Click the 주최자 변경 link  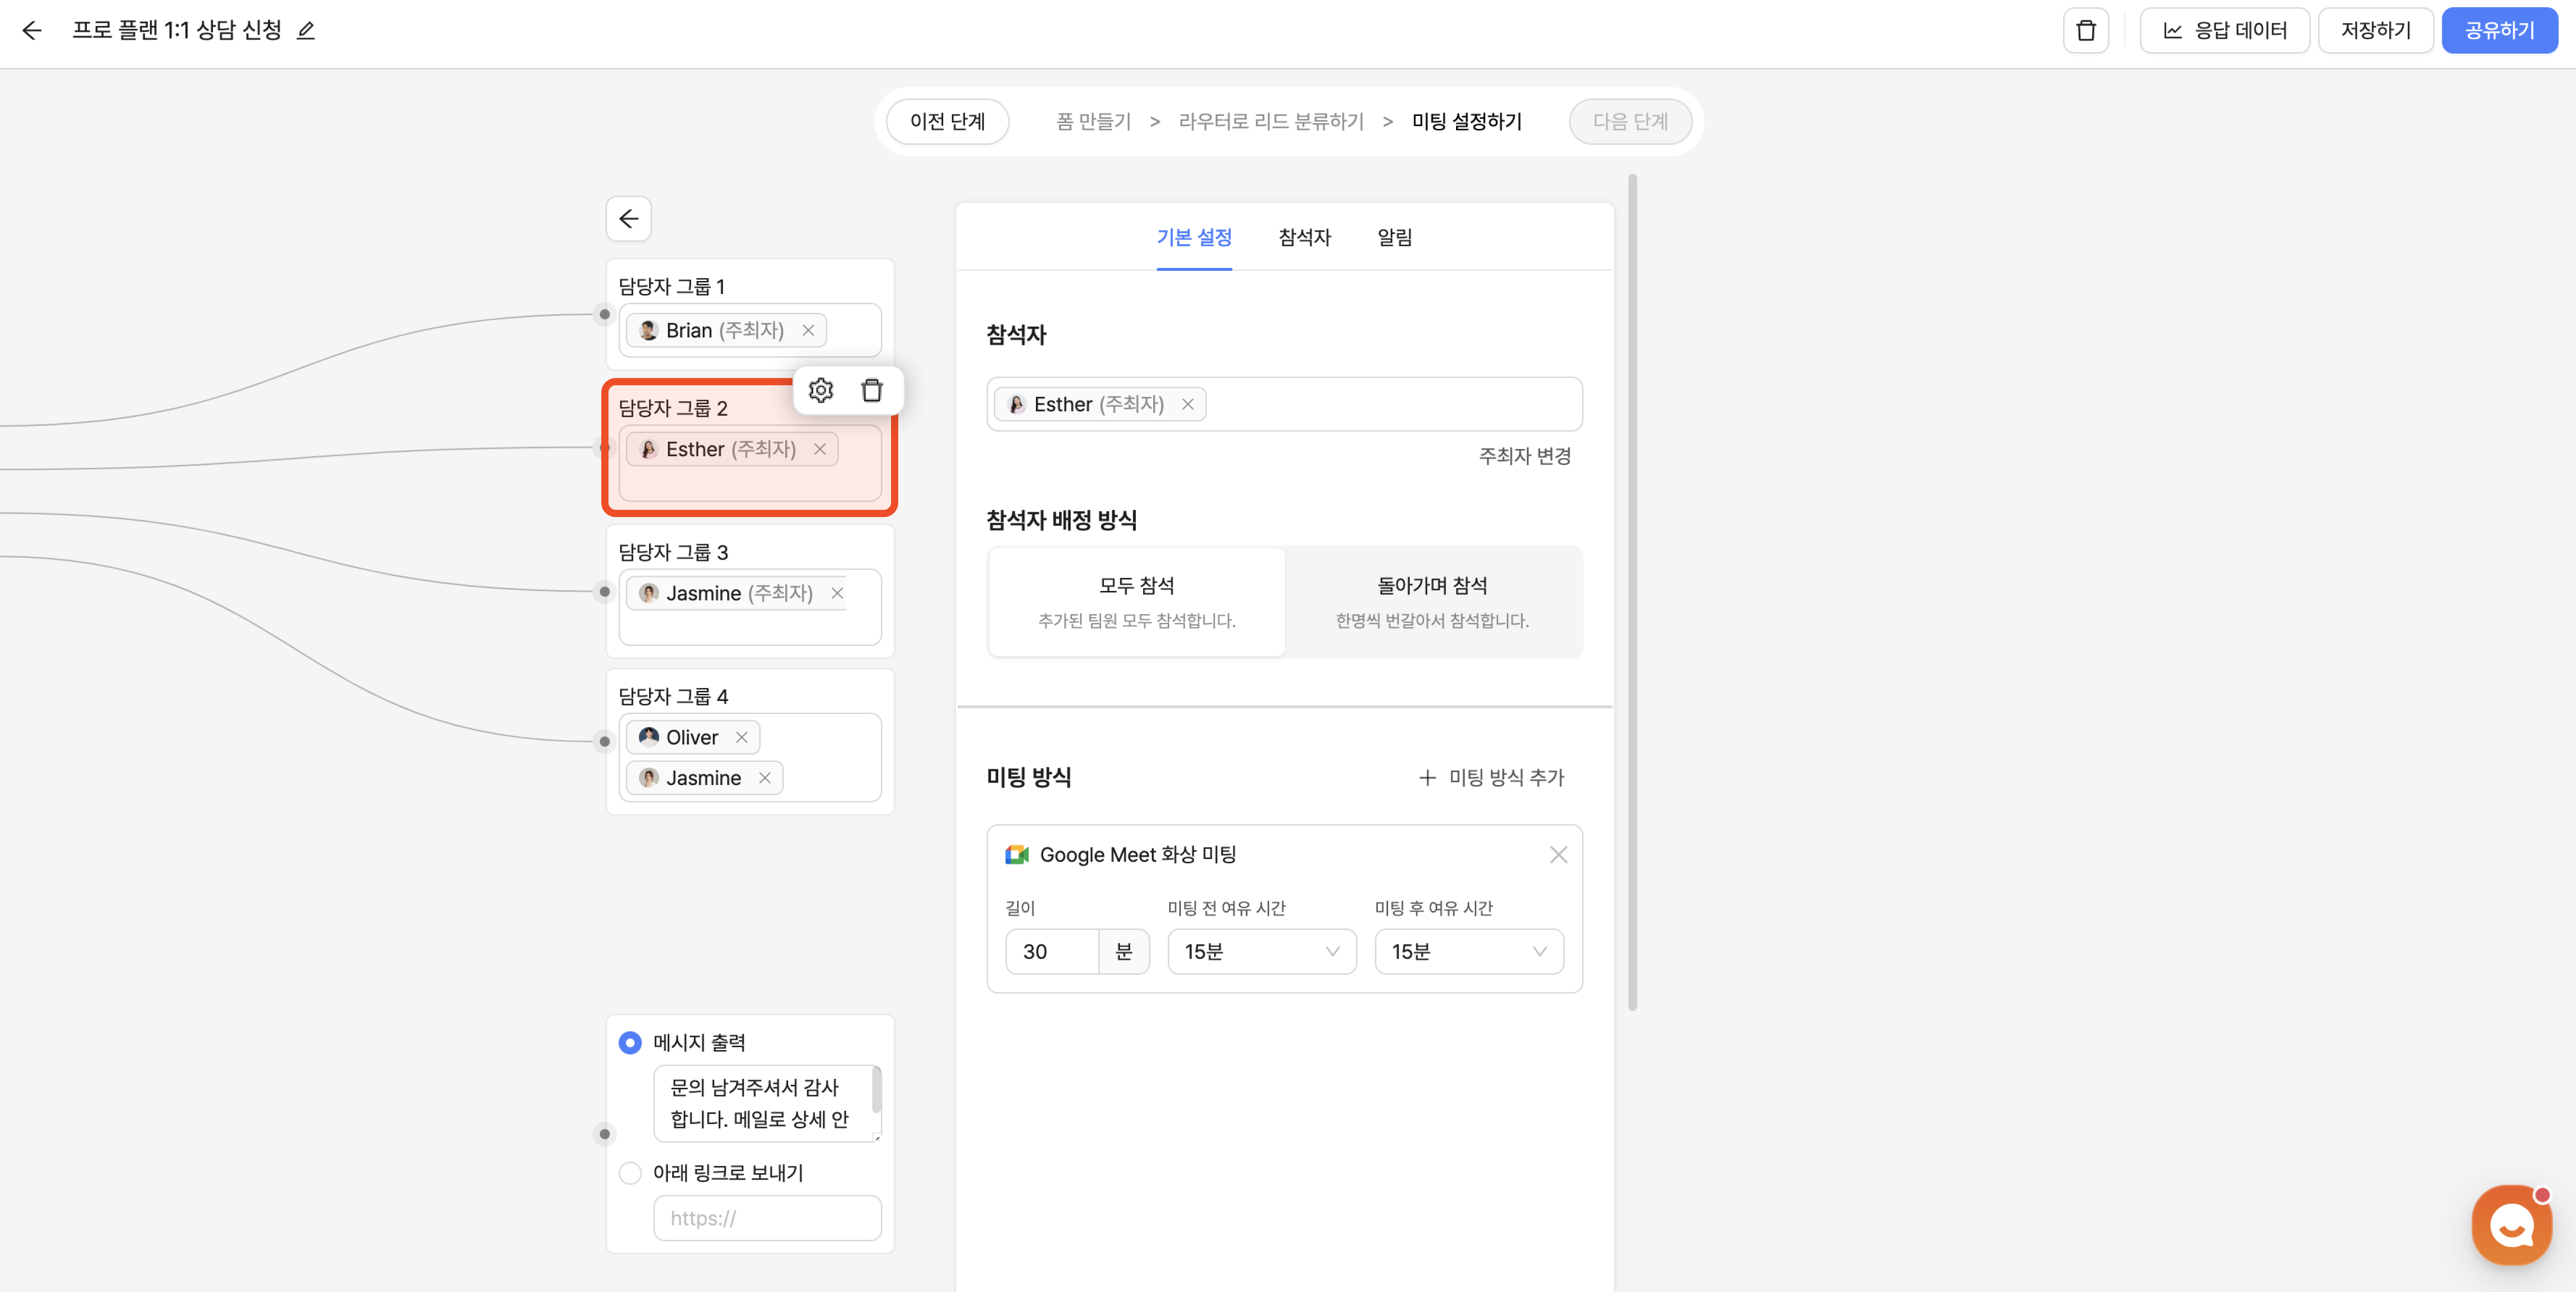1524,456
